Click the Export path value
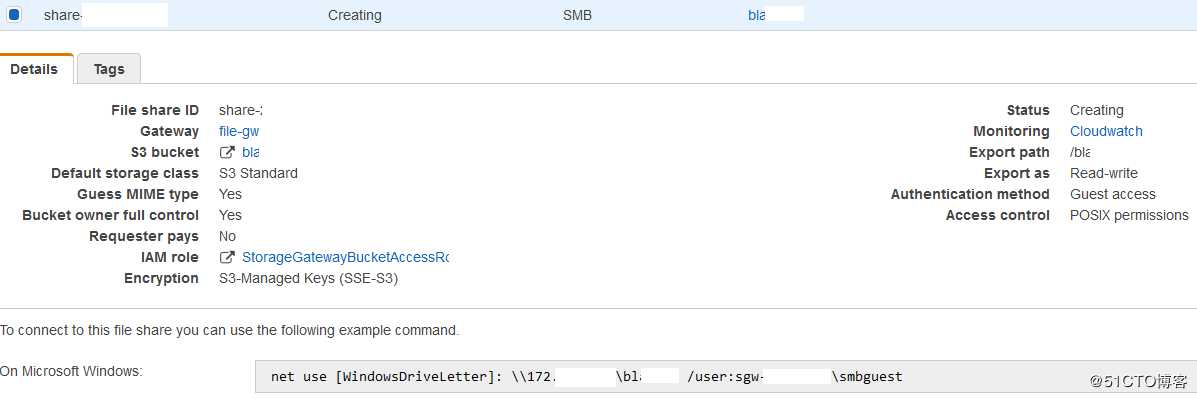Image resolution: width=1197 pixels, height=398 pixels. tap(1080, 152)
